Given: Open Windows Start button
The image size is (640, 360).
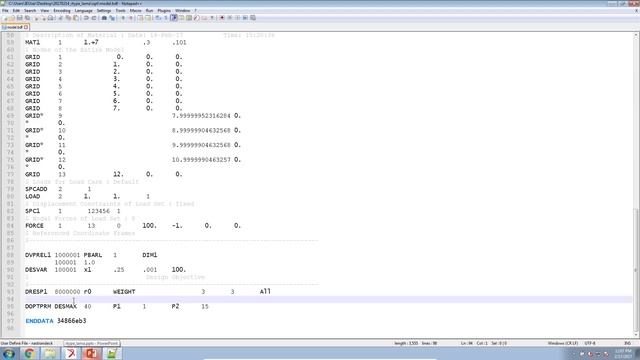Looking at the screenshot, I should tap(9, 353).
